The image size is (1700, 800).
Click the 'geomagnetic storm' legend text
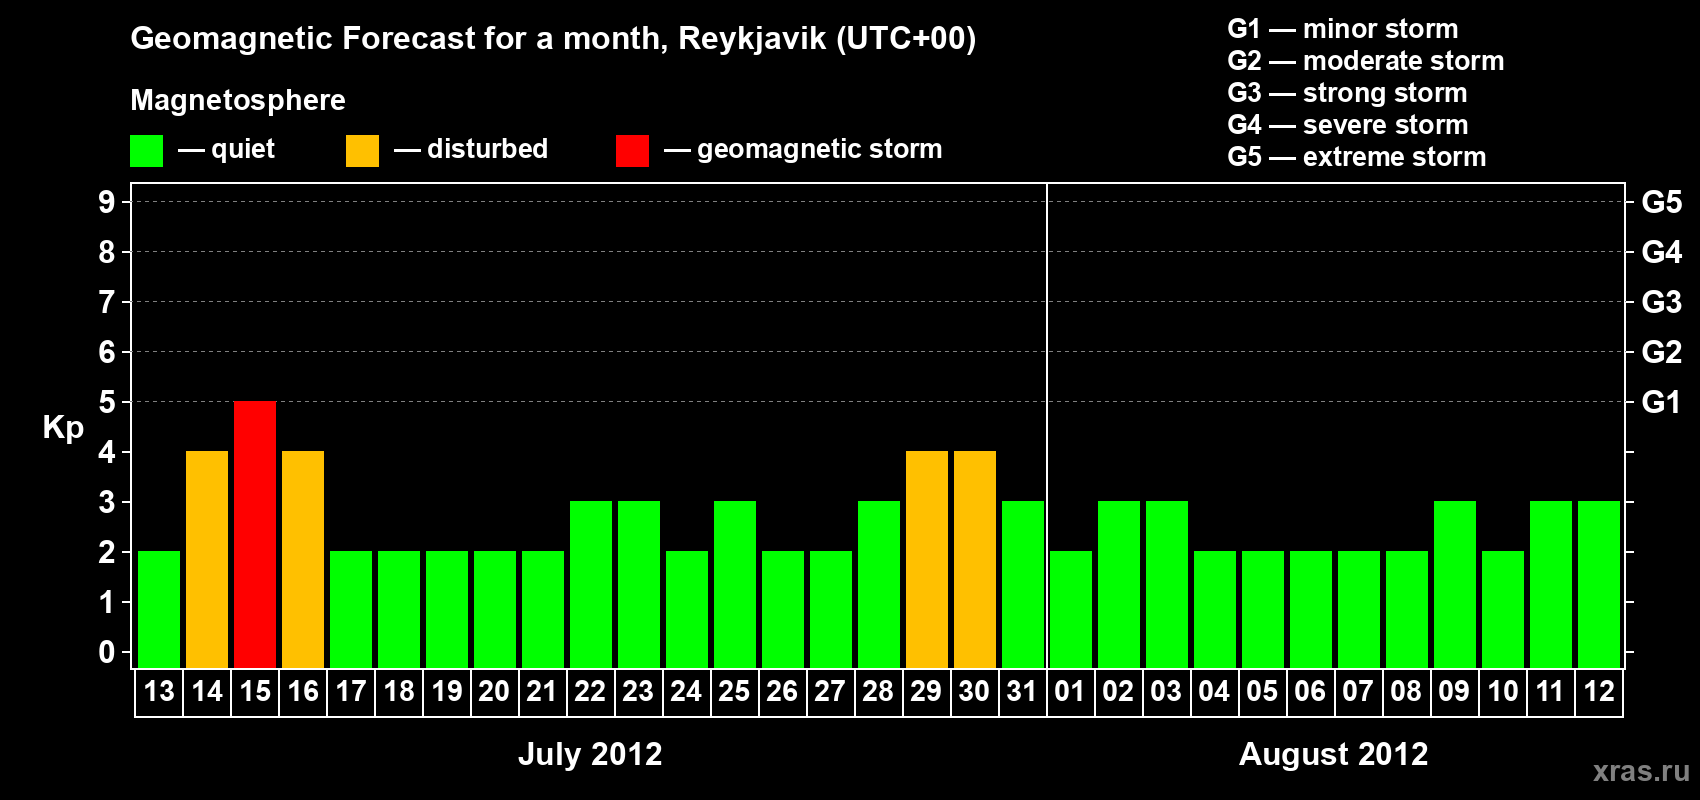[820, 150]
